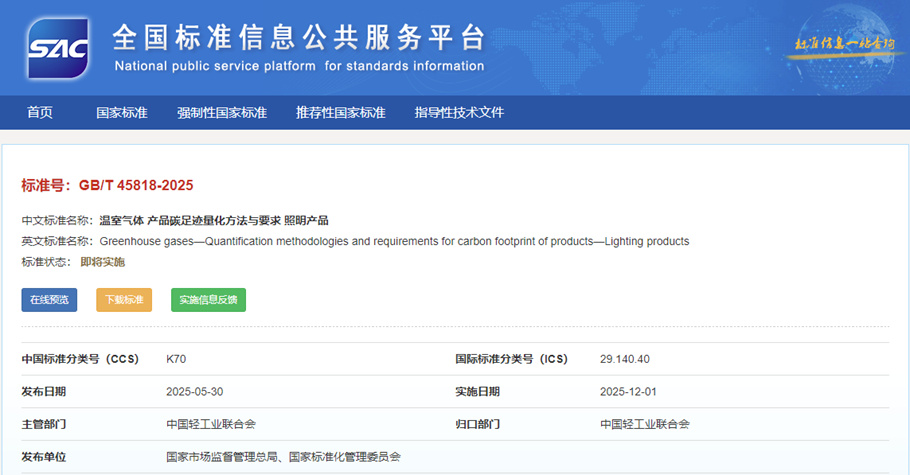This screenshot has height=475, width=910.
Task: Click the SAC logo icon
Action: tap(59, 47)
